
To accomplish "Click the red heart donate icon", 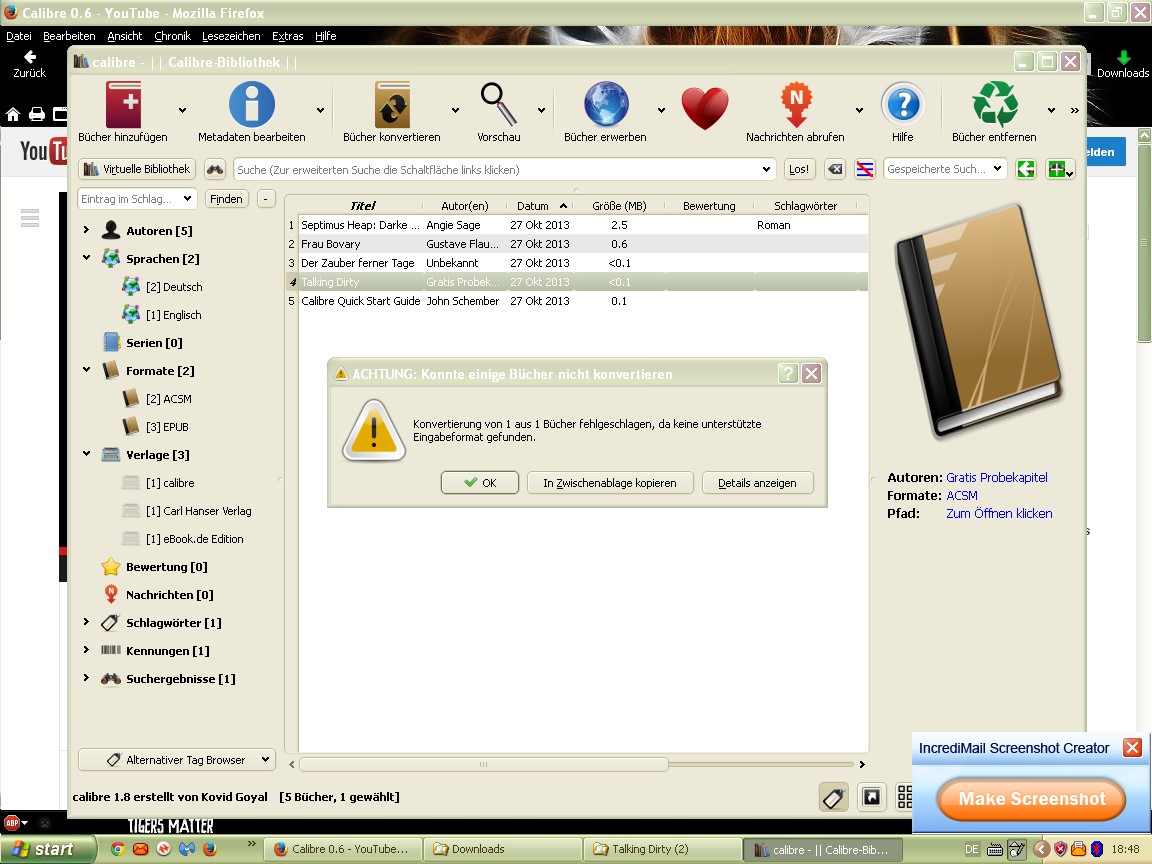I will (x=705, y=109).
